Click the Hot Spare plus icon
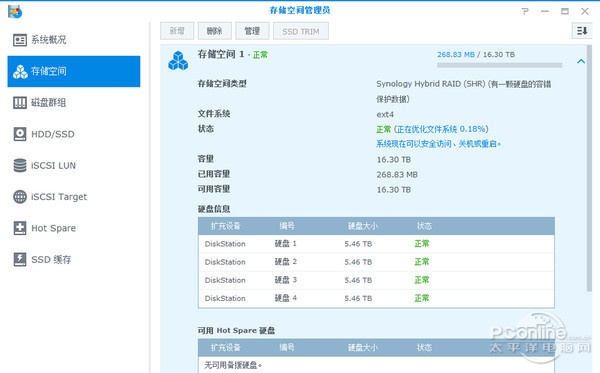Image resolution: width=600 pixels, height=373 pixels. coord(20,228)
